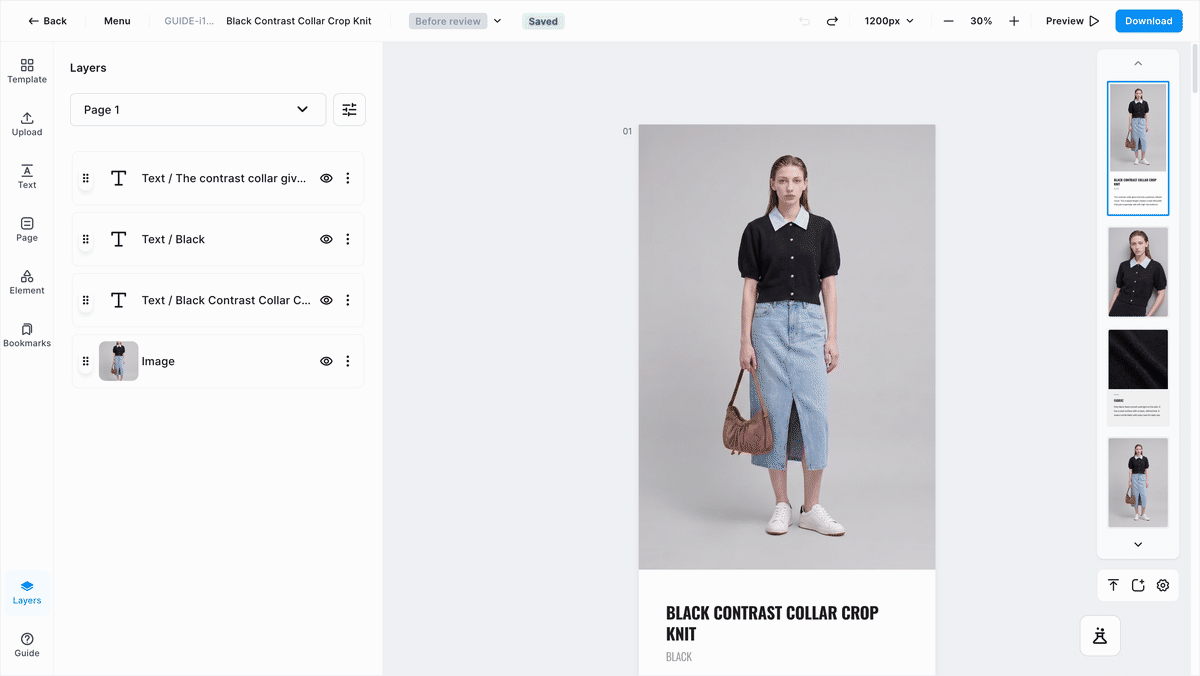
Task: Click the undo arrow icon
Action: coord(805,21)
